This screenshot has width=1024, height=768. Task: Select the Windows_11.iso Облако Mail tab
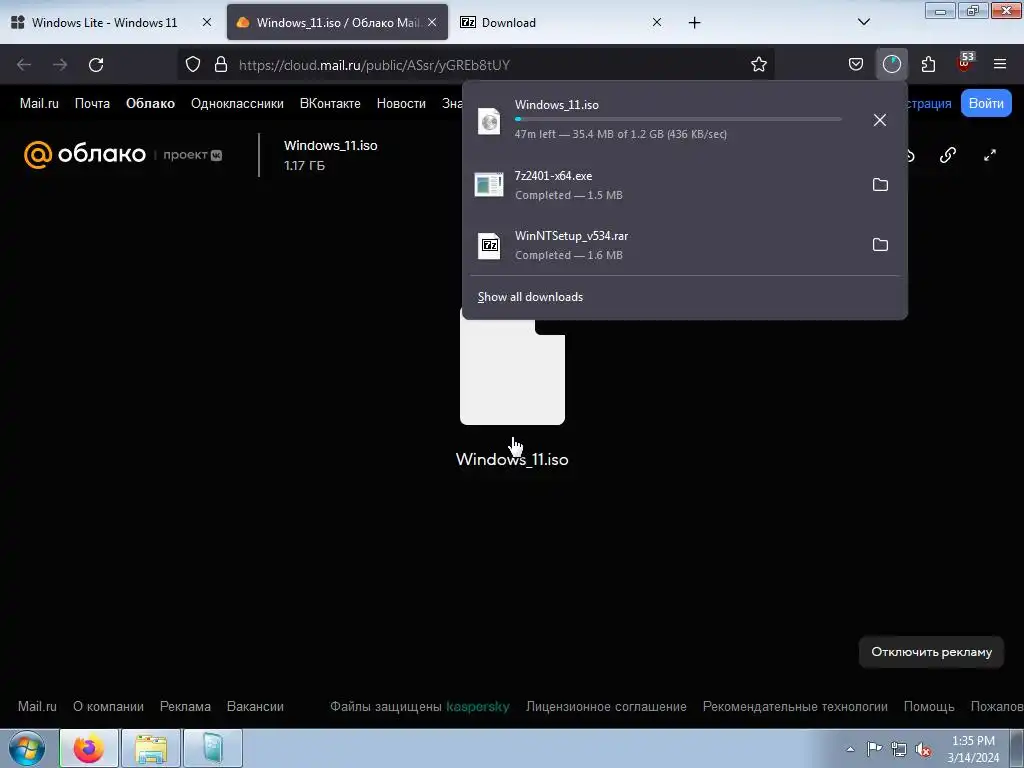click(337, 22)
